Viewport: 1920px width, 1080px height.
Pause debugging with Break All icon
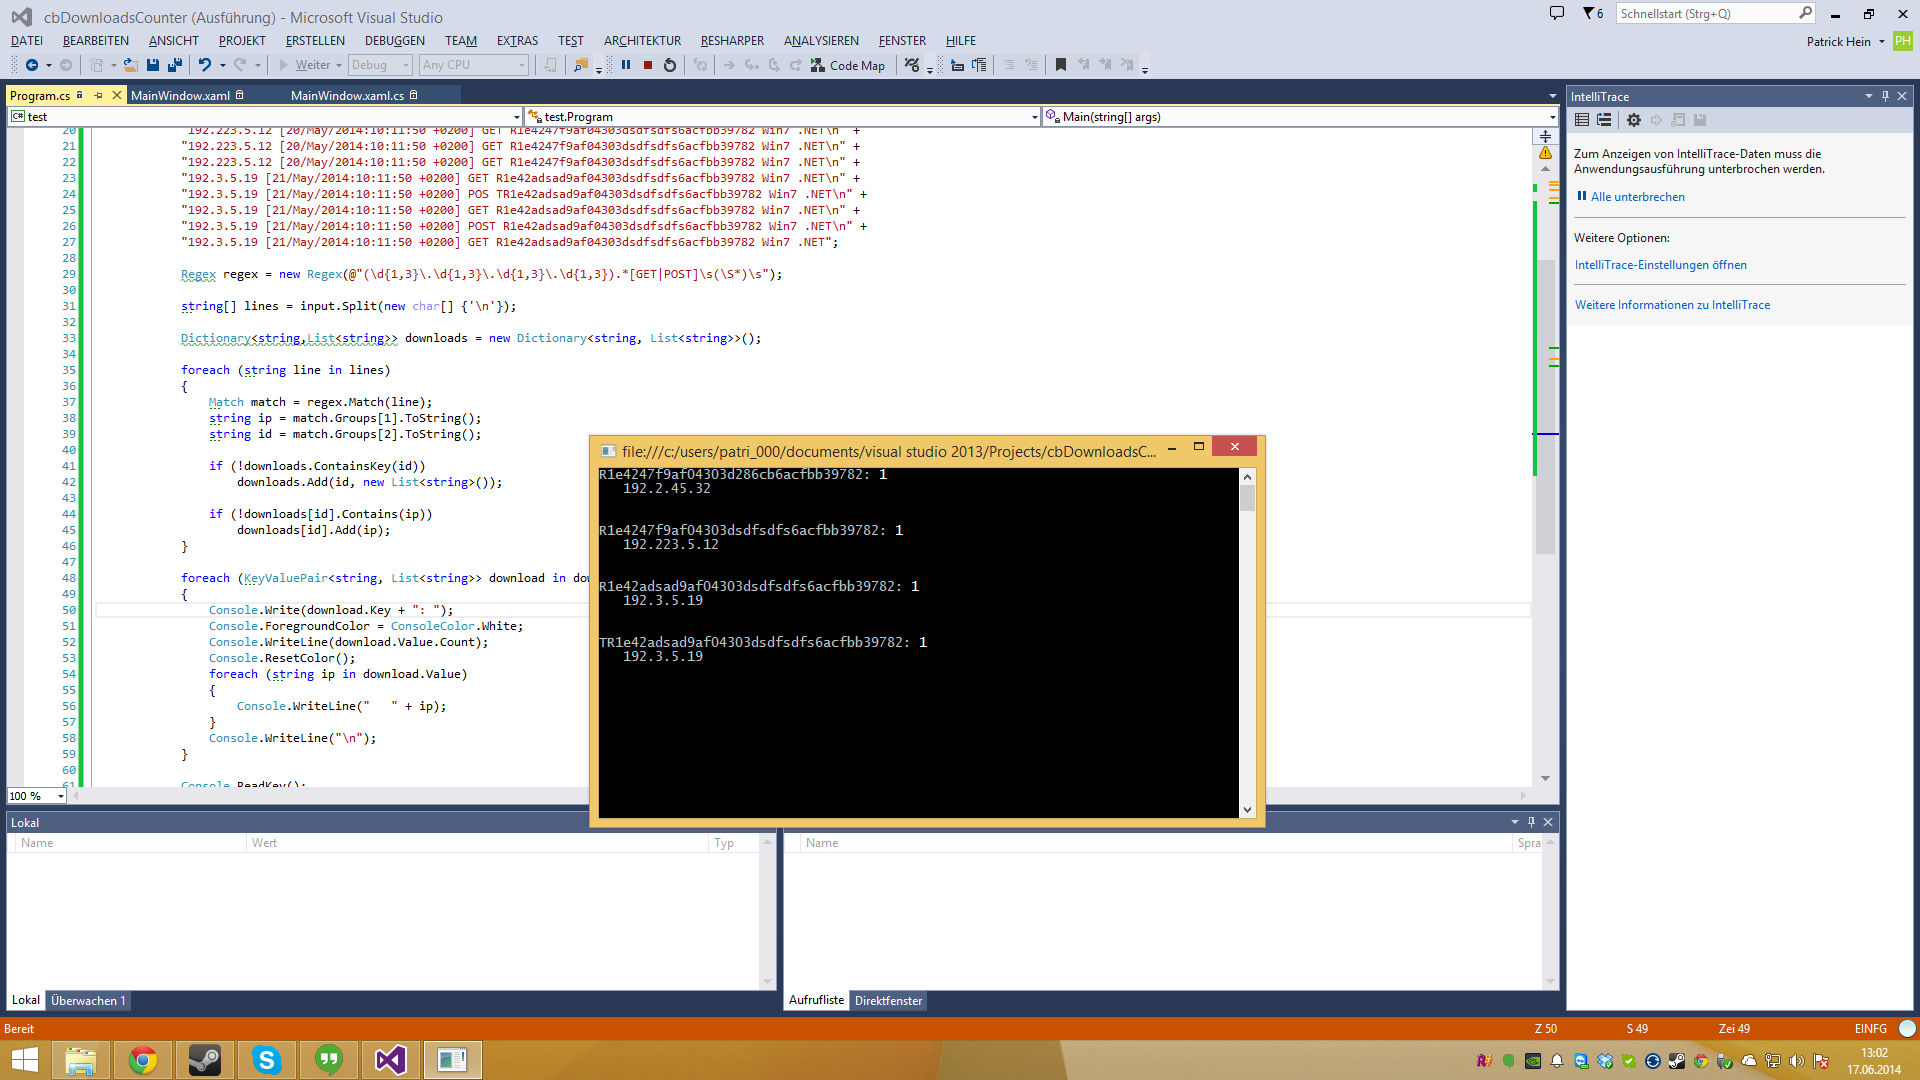(x=626, y=65)
